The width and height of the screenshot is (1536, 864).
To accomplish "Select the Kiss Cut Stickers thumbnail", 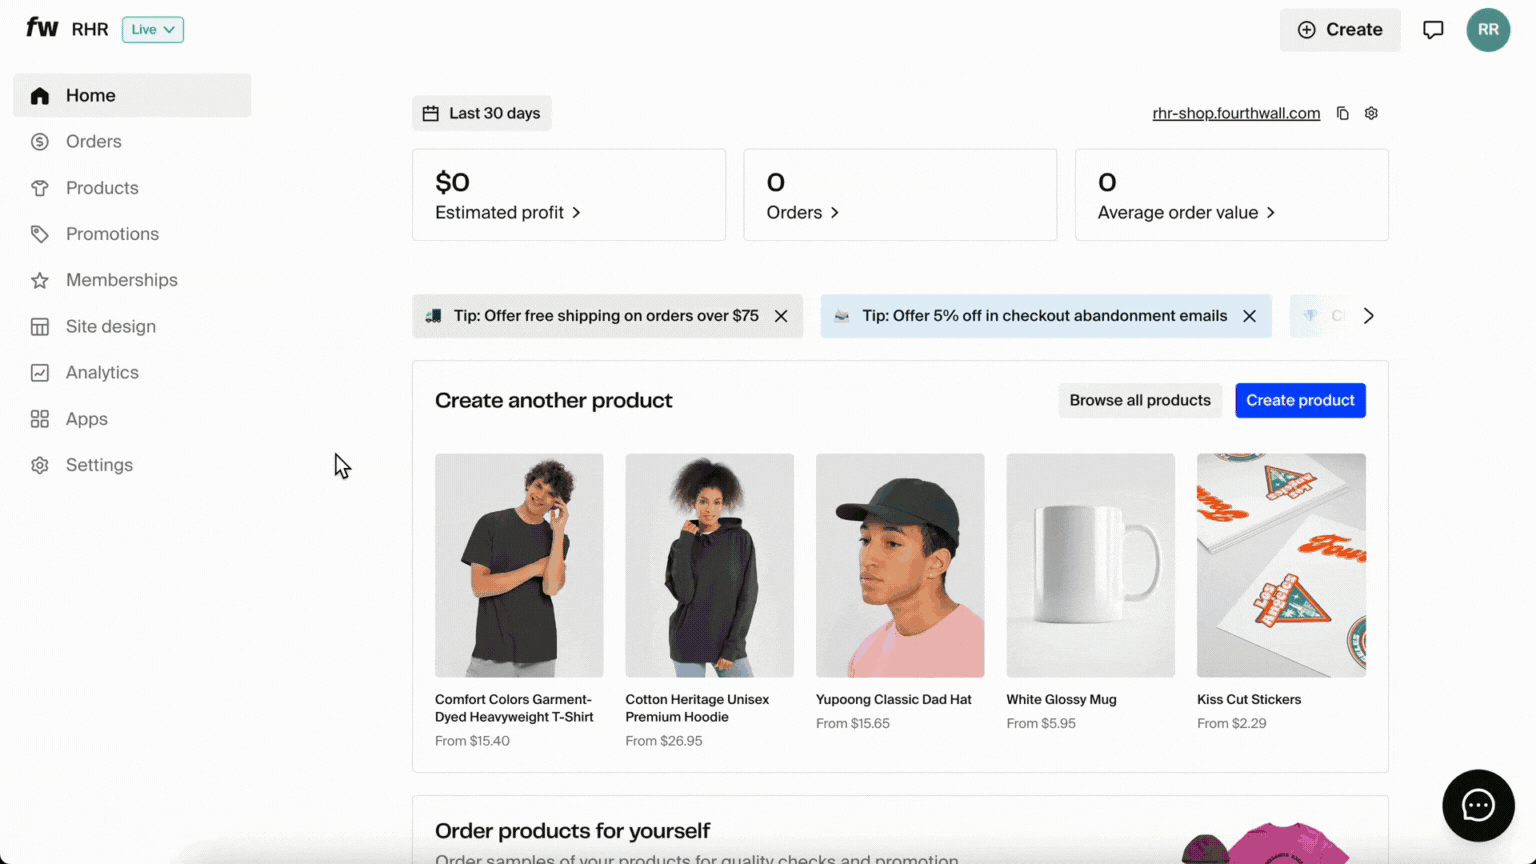I will pyautogui.click(x=1281, y=565).
